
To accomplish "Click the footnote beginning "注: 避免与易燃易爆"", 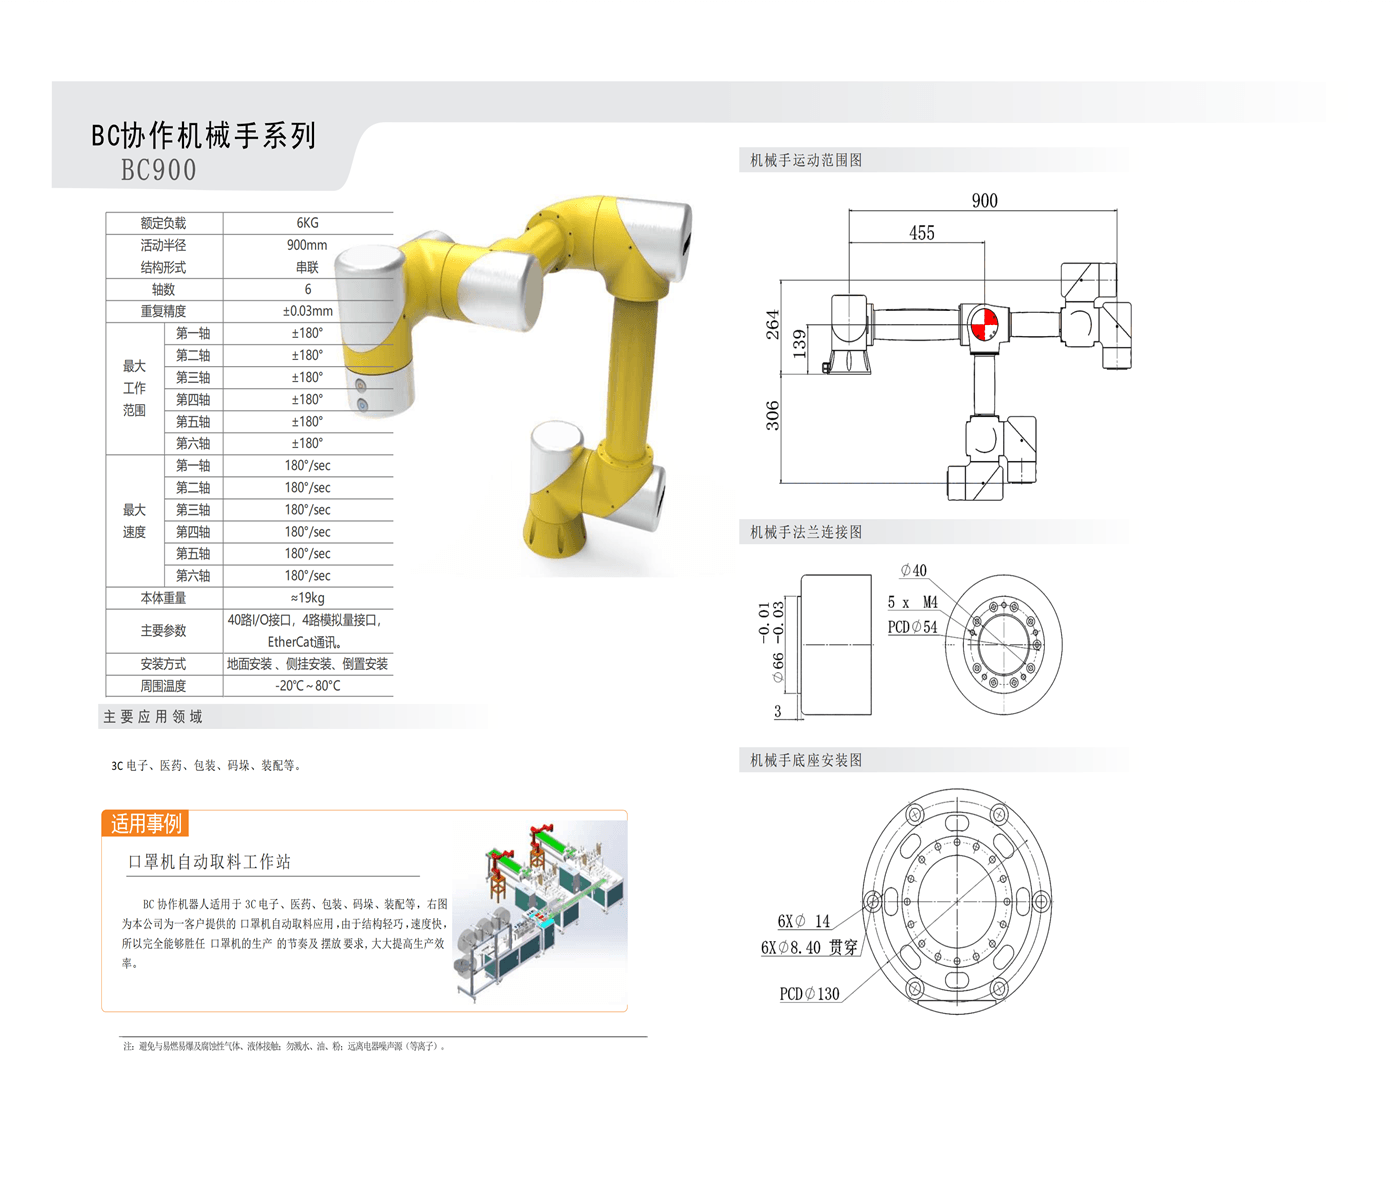I will [284, 1046].
